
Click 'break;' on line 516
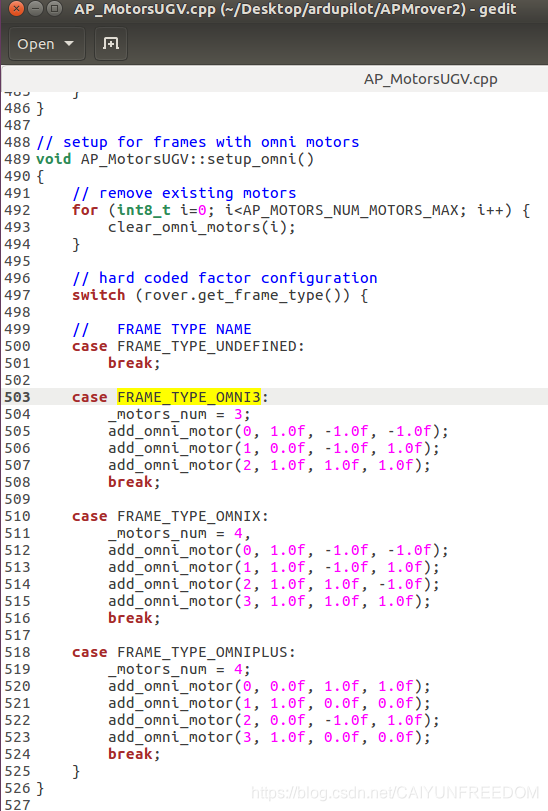(134, 618)
